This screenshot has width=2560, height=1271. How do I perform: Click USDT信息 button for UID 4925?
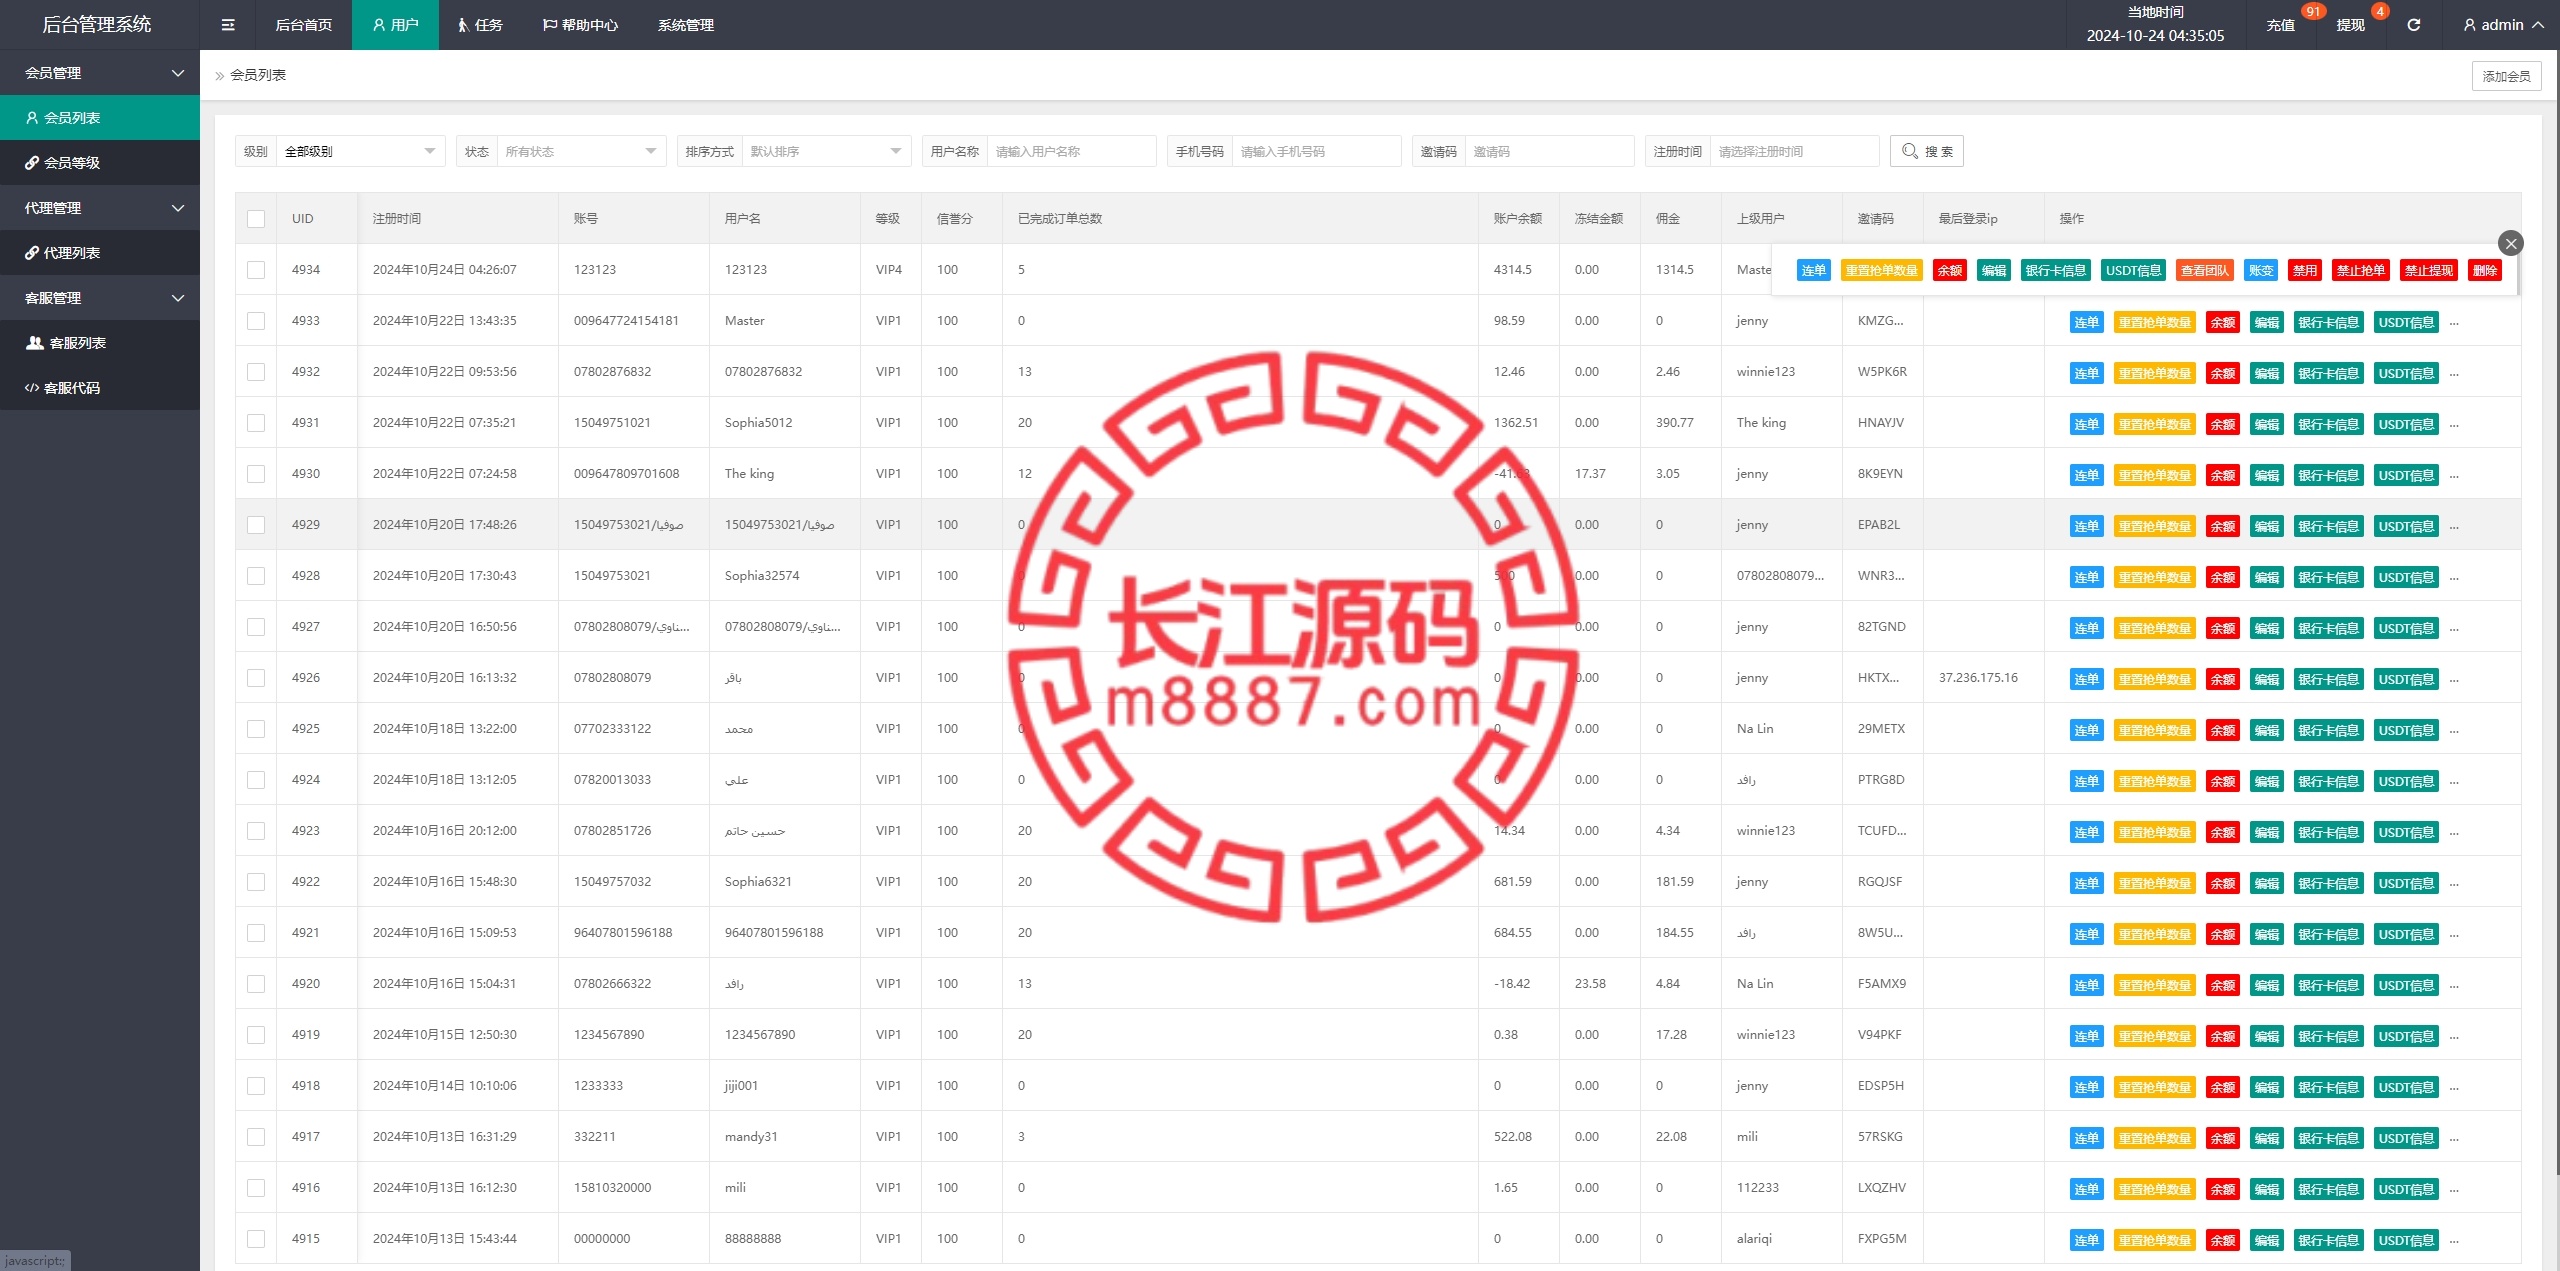coord(2406,730)
